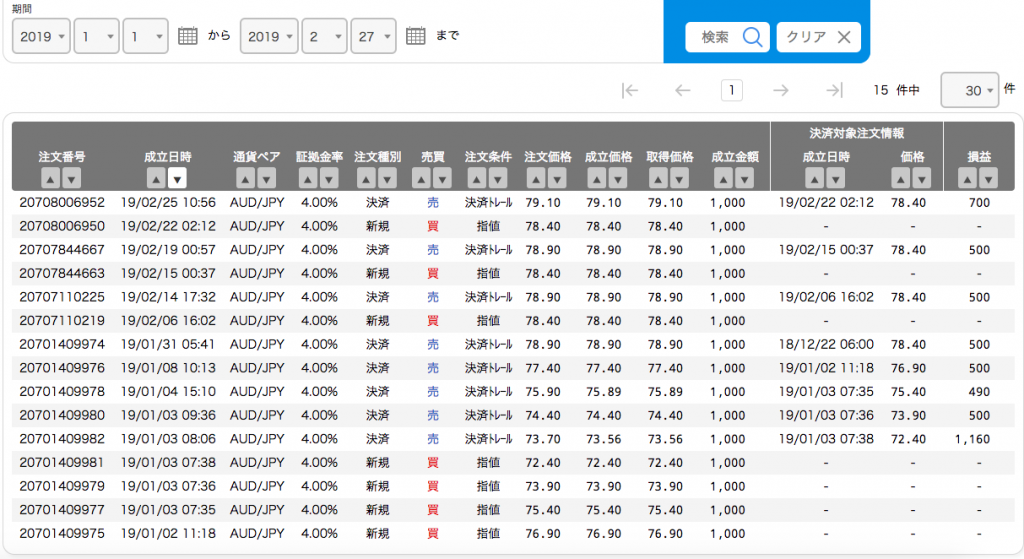Sort 注文価格 column descending
This screenshot has width=1024, height=559.
point(557,178)
